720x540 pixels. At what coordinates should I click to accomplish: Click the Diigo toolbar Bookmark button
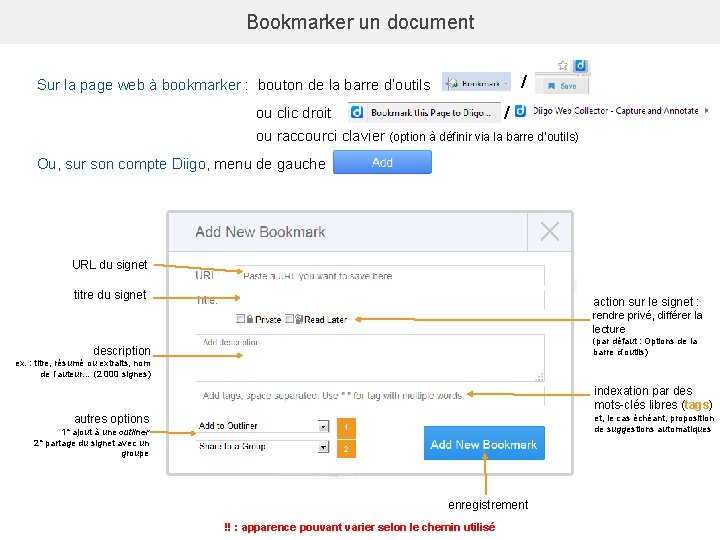(477, 83)
